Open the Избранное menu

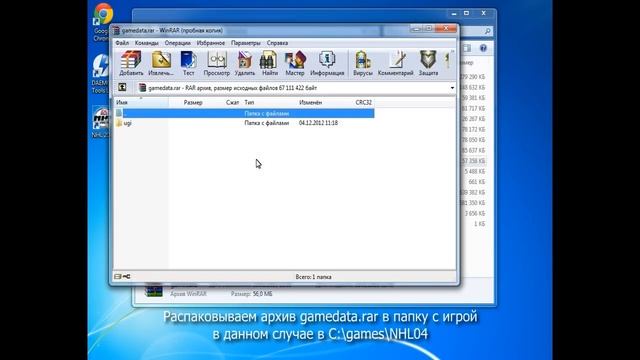click(x=211, y=43)
